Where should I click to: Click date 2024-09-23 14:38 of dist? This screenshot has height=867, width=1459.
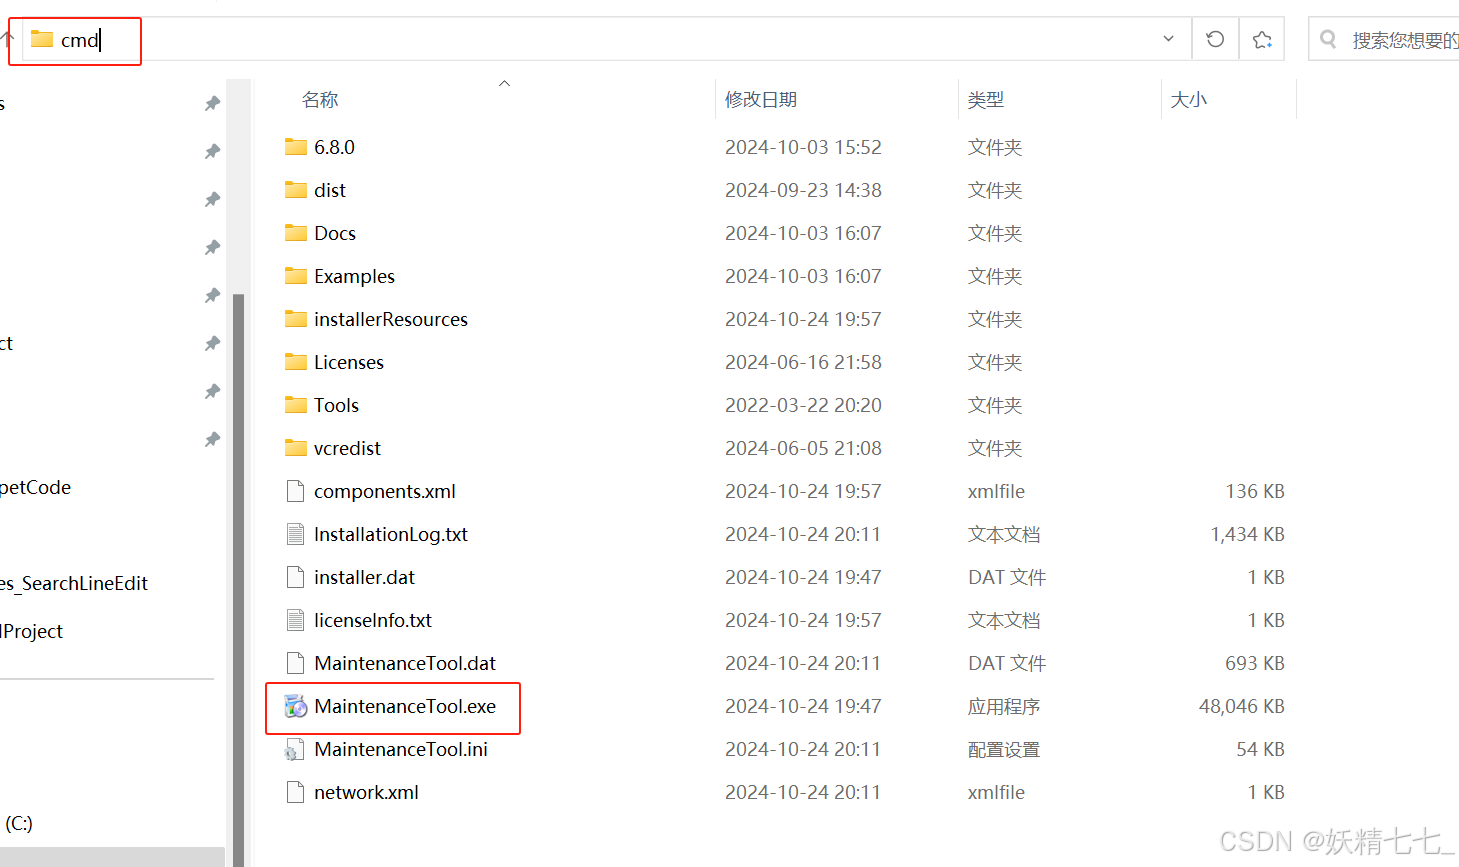coord(803,190)
